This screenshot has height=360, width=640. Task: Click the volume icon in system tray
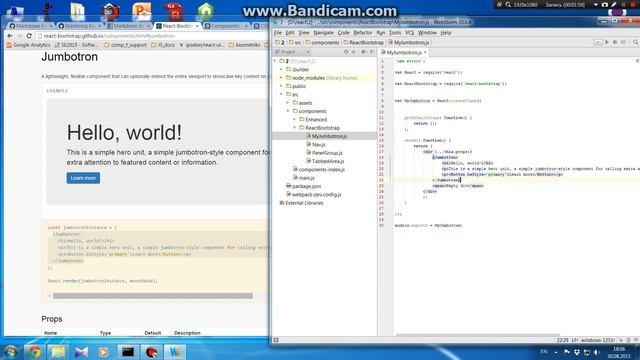point(596,352)
